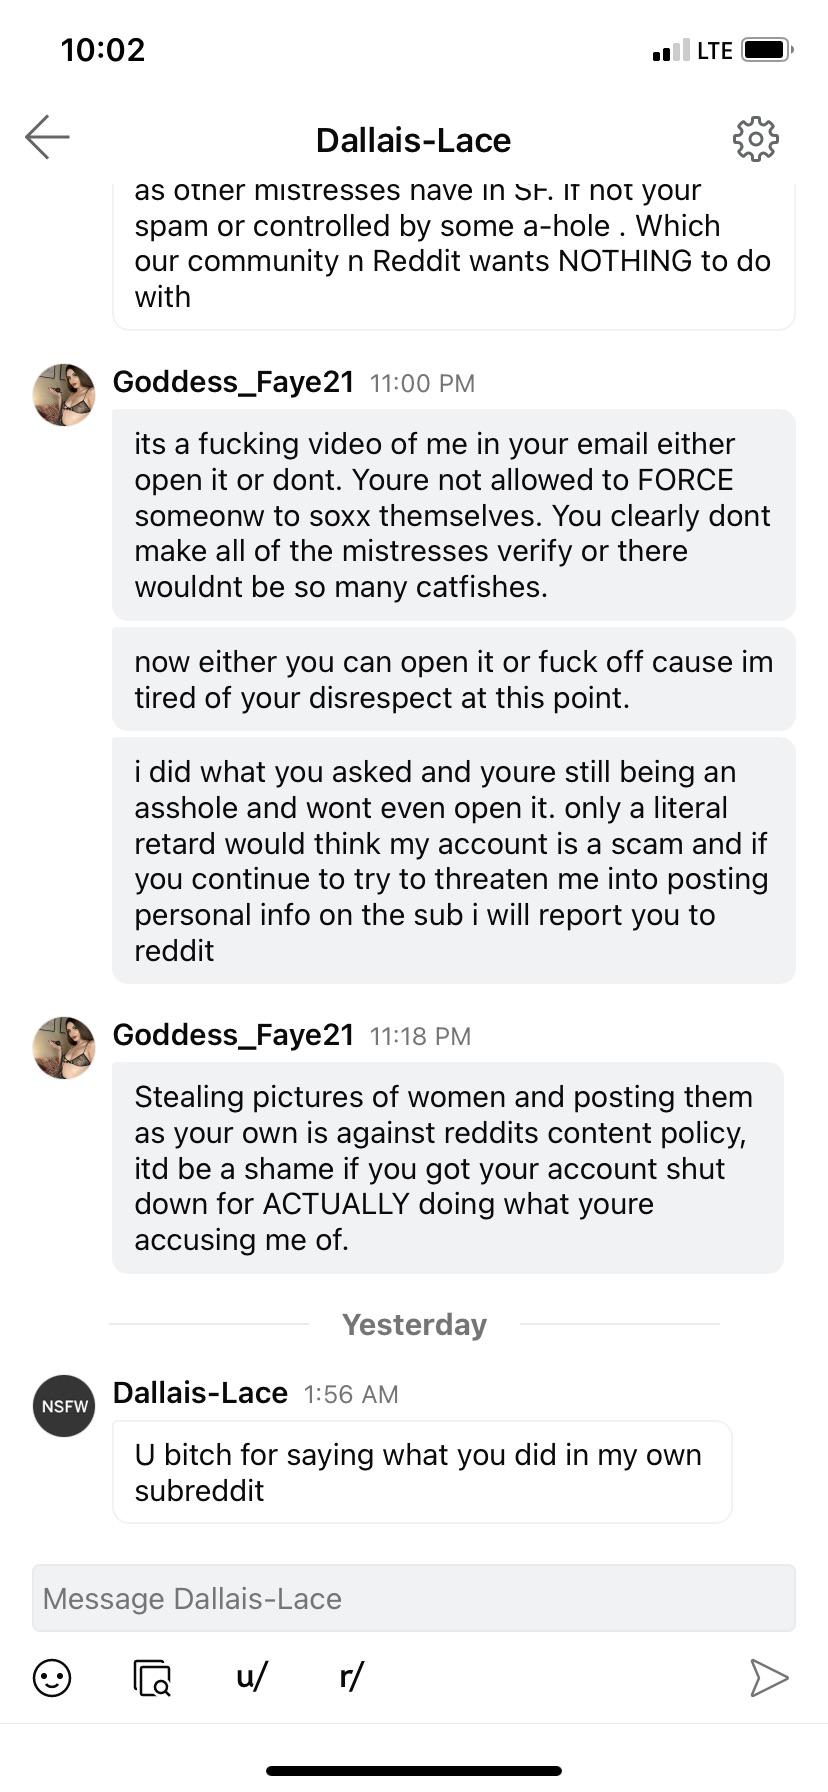Tap the Dallais-Lace chat title

[413, 140]
